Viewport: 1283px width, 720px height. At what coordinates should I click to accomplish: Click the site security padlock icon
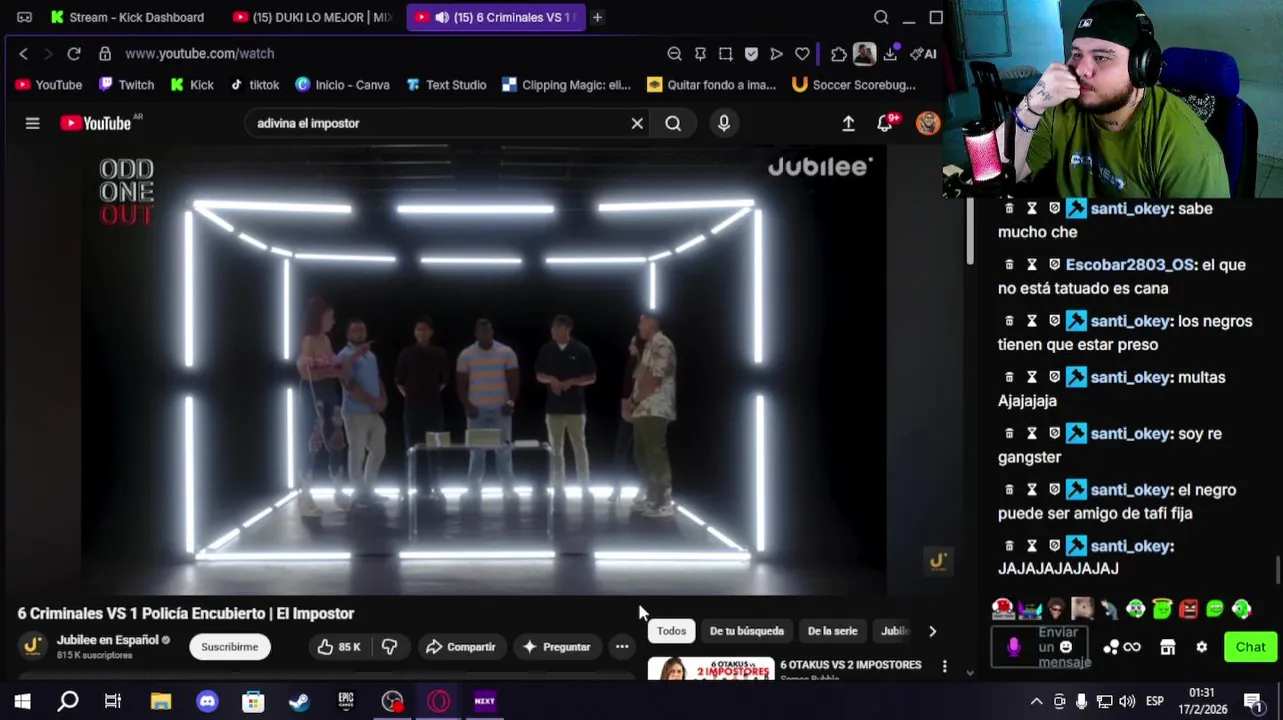(x=105, y=54)
